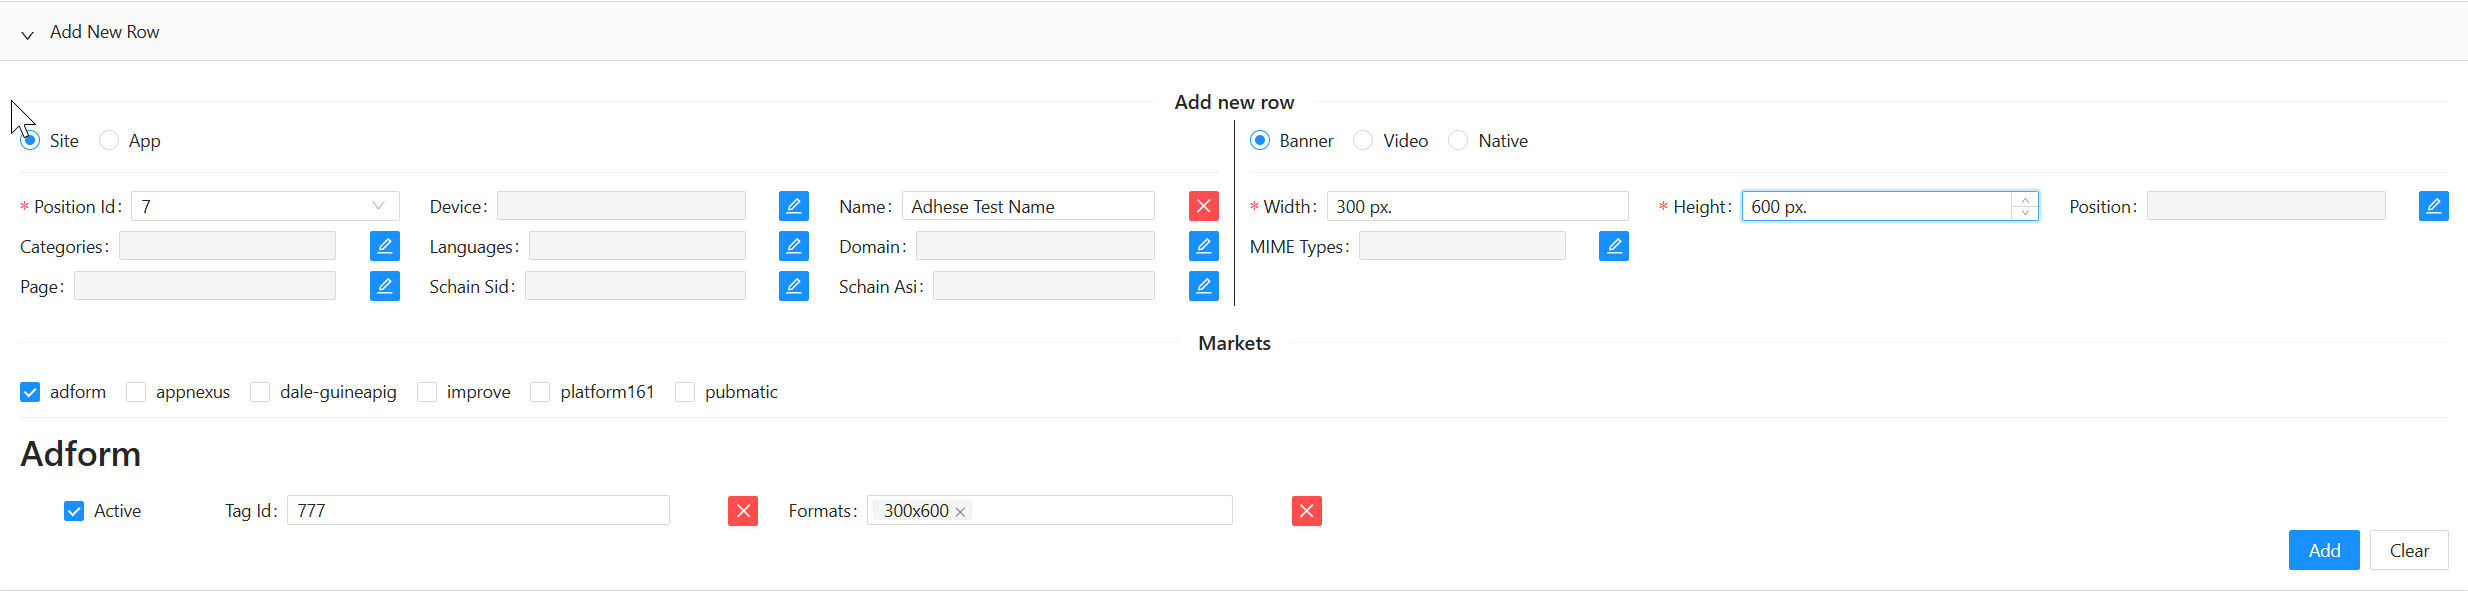Select the App radio button
Viewport: 2468px width, 595px height.
click(x=109, y=141)
